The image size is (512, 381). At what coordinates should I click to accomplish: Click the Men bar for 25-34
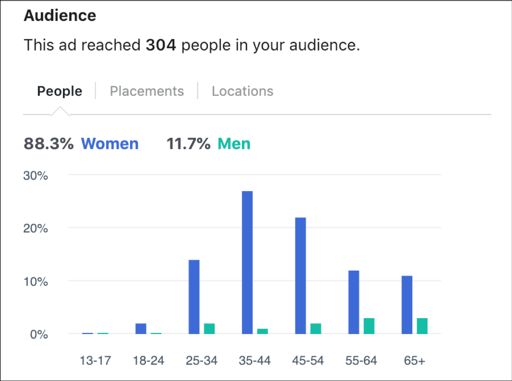click(x=209, y=328)
